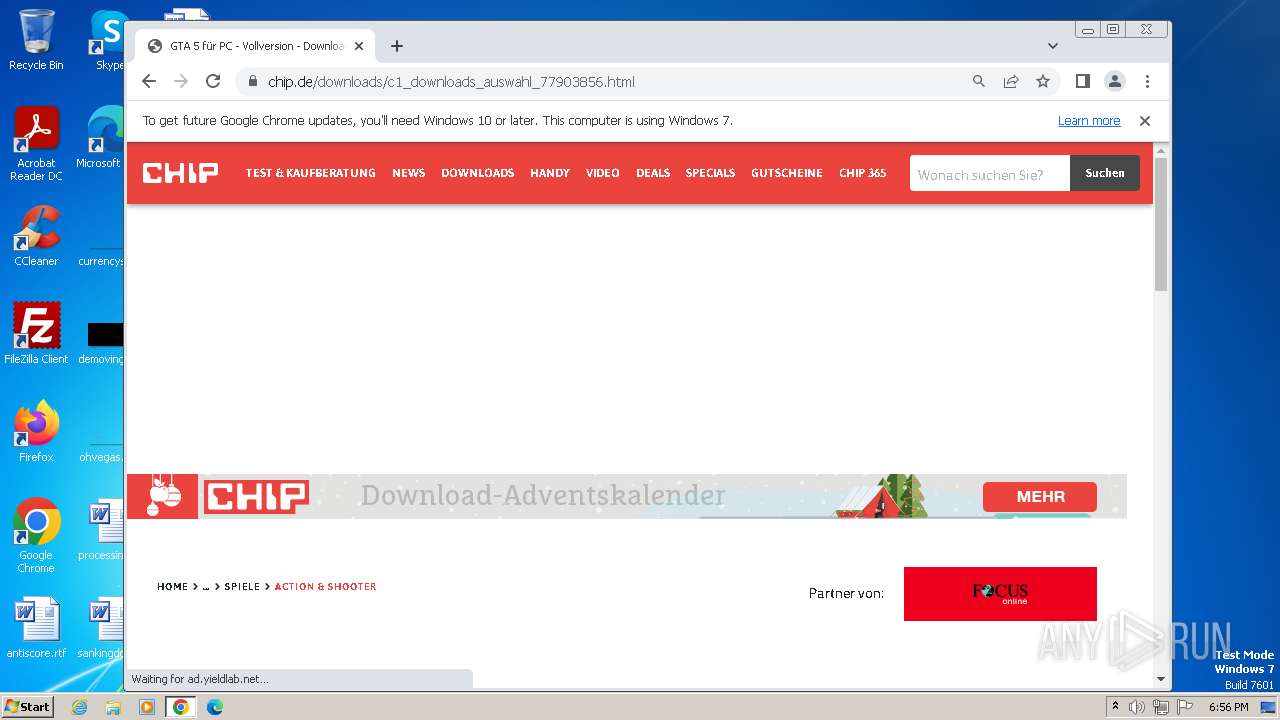1280x720 pixels.
Task: Click the CHIP logo in header
Action: point(180,173)
